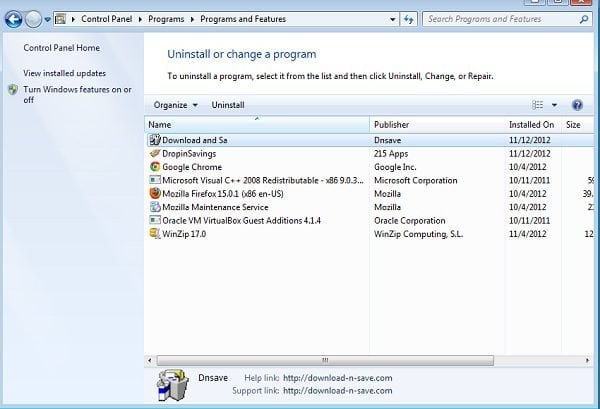Select the WinZip 17.0 icon
This screenshot has width=600, height=409.
click(x=155, y=234)
